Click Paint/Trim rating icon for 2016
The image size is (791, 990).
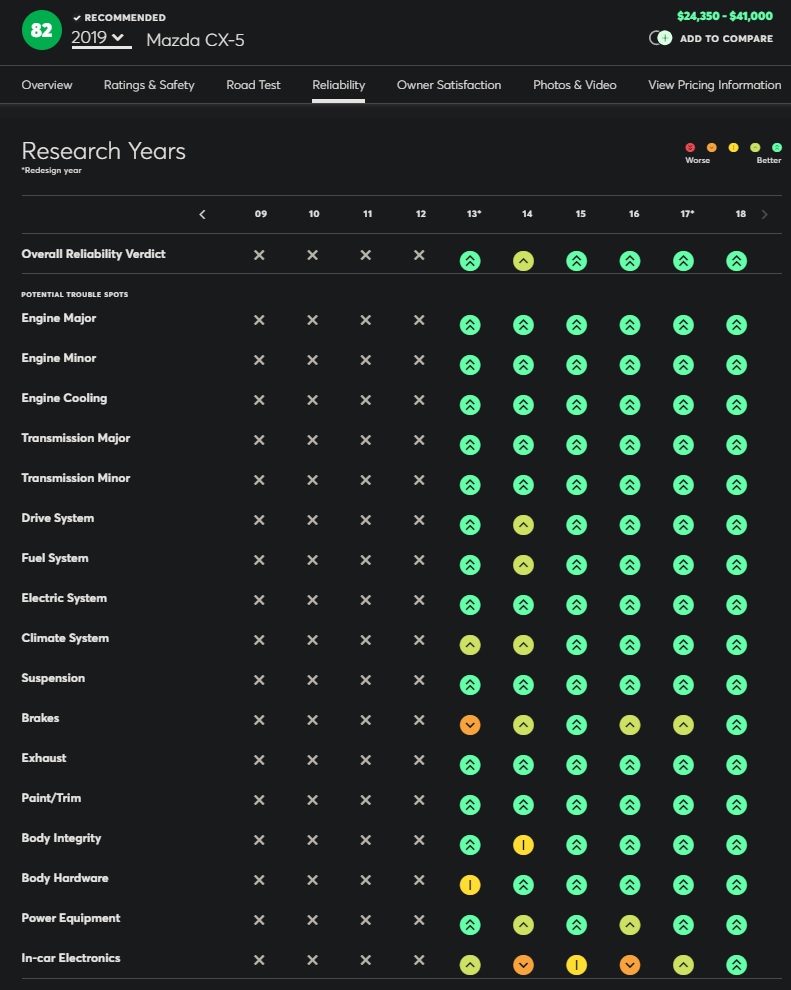click(x=630, y=805)
